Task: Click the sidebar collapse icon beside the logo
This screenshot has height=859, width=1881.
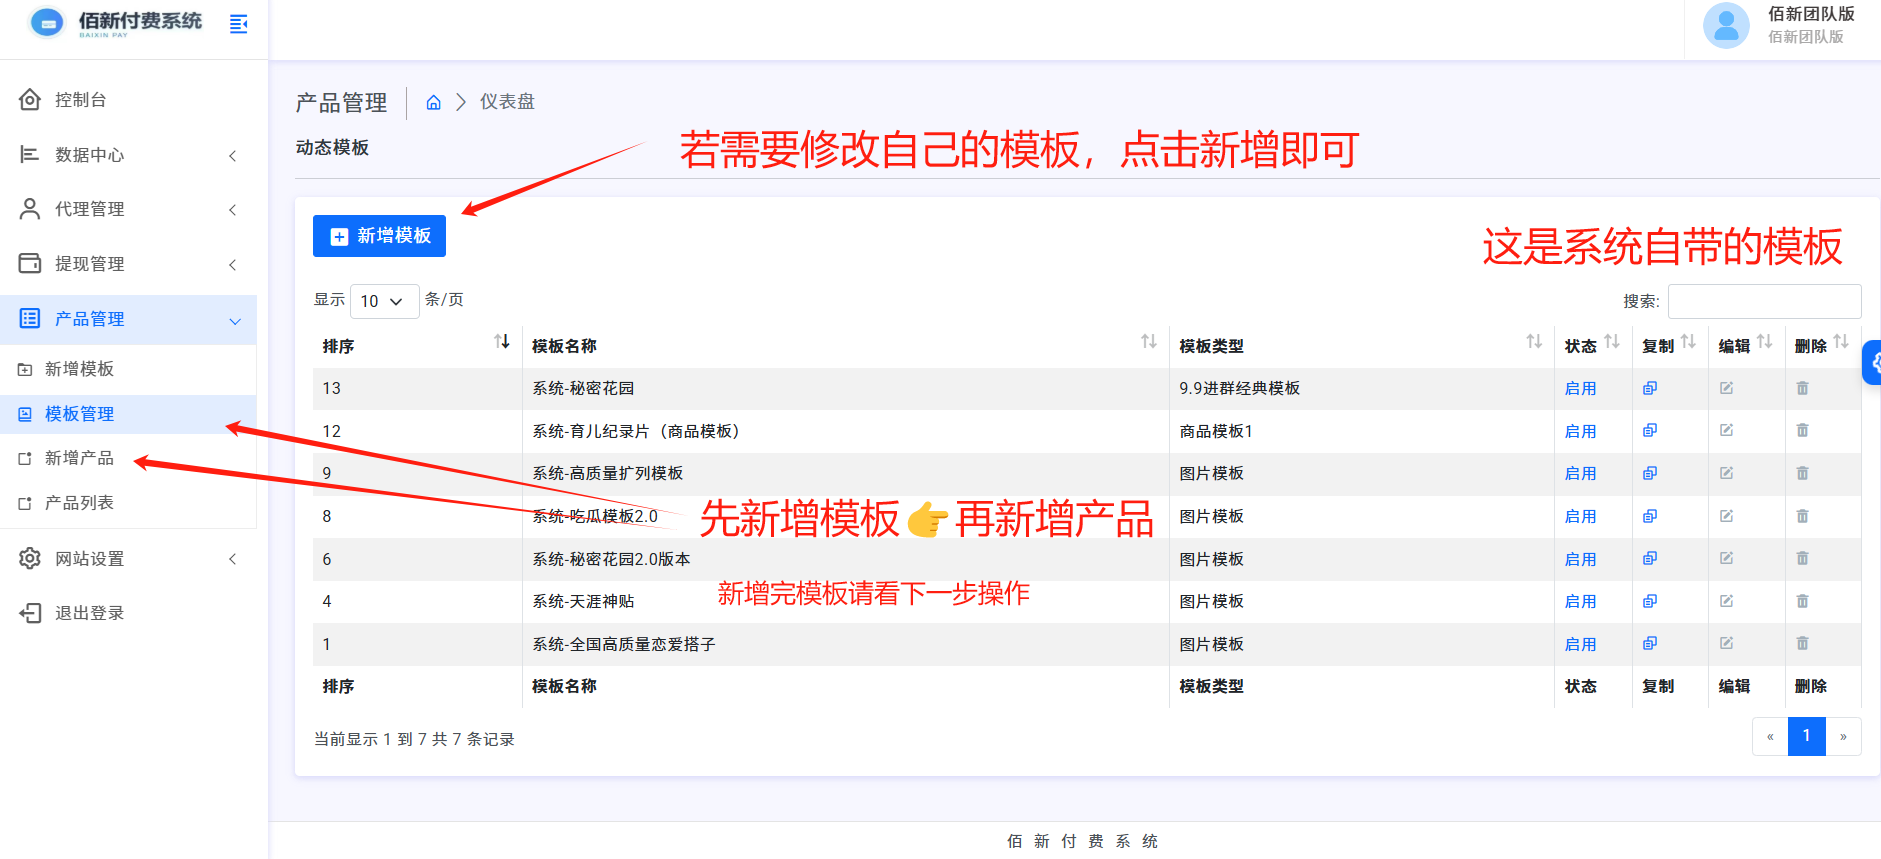Action: click(238, 24)
